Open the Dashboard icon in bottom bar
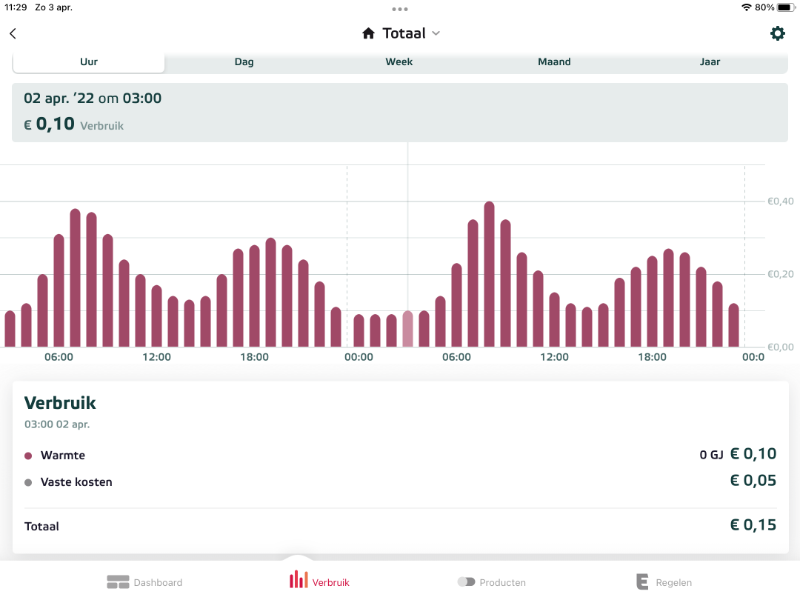 [x=119, y=582]
